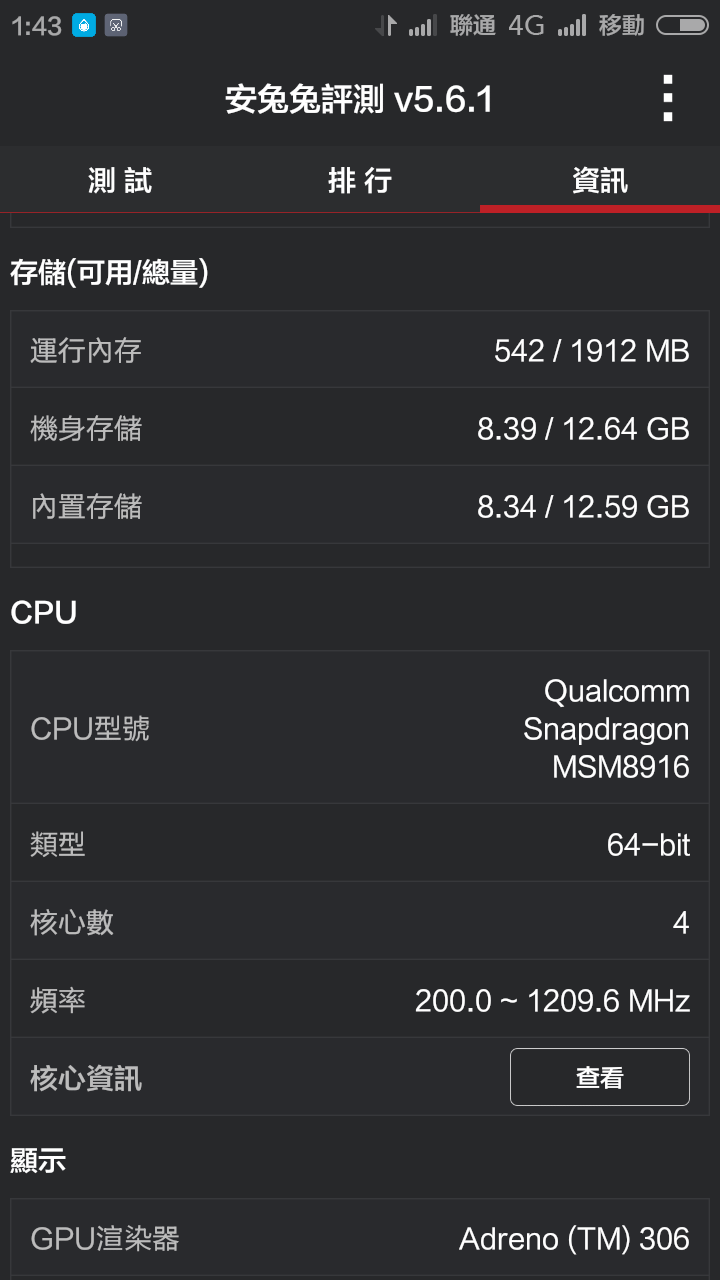Select the 資訊 tab
Viewport: 720px width, 1280px height.
[x=600, y=180]
